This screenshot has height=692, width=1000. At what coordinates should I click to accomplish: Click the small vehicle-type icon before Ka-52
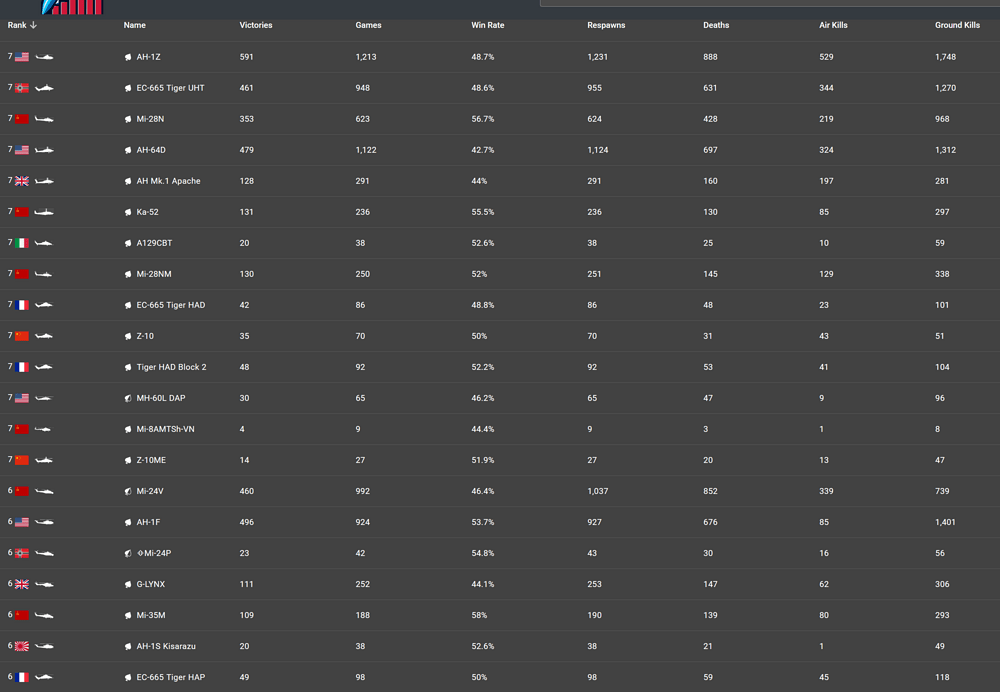pos(128,212)
